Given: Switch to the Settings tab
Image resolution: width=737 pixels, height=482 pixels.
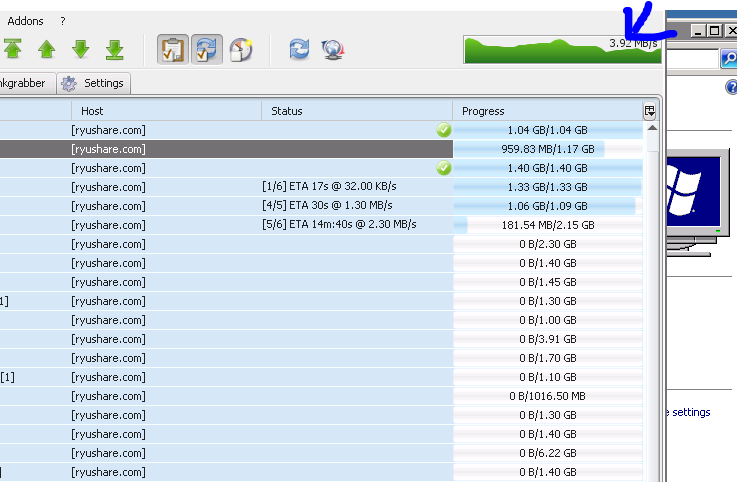Looking at the screenshot, I should point(94,83).
